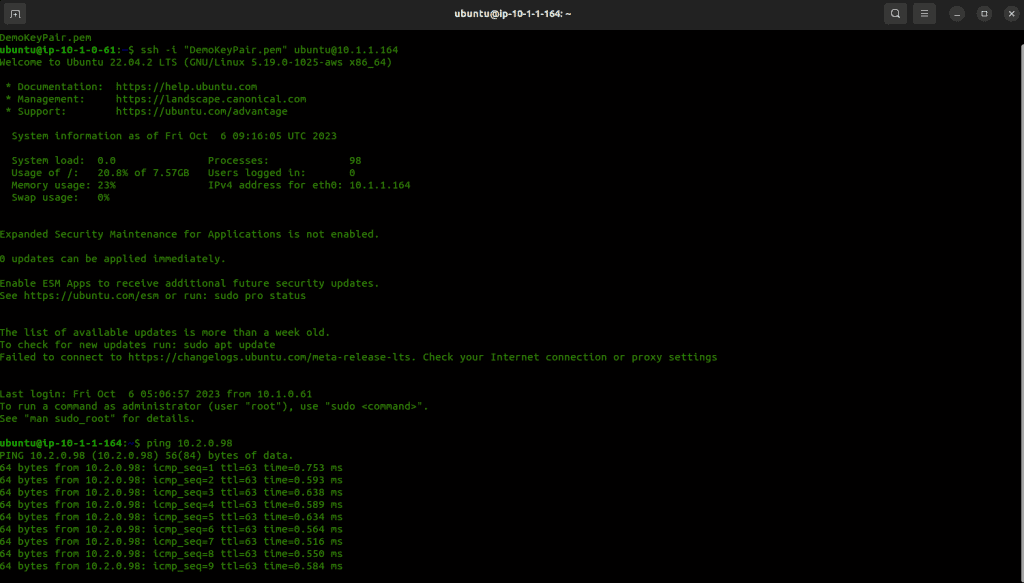Click the terminal search icon
Screen dimensions: 1024x583
tap(895, 13)
